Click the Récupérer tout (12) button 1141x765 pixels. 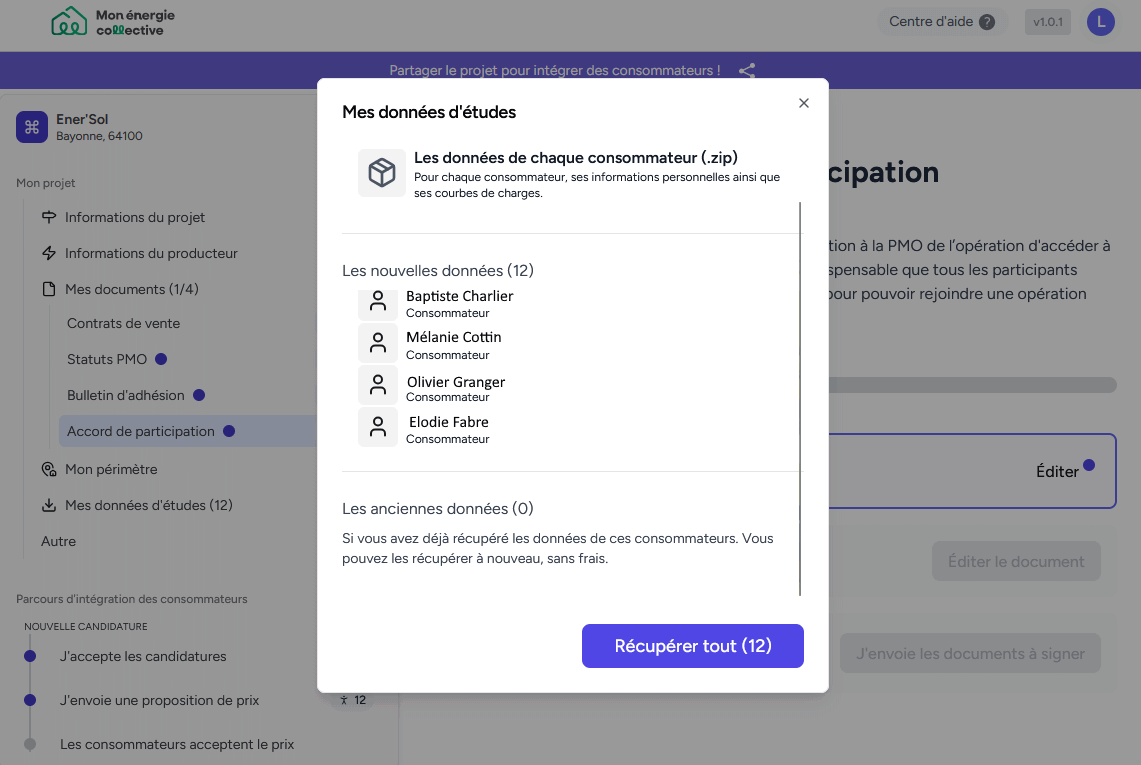click(693, 646)
